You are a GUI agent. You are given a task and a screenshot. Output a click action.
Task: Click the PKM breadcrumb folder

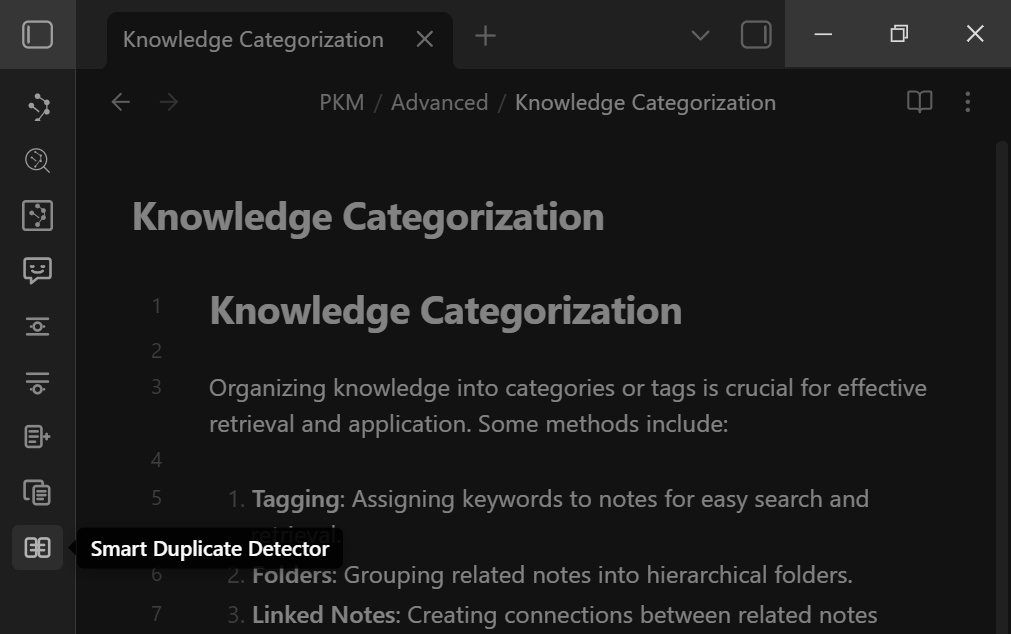click(x=342, y=103)
